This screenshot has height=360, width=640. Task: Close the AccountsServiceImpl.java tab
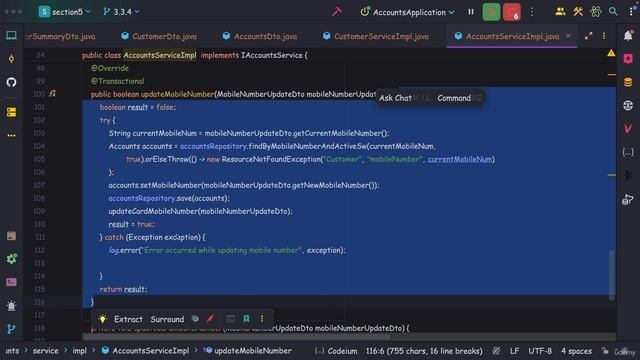coord(568,36)
